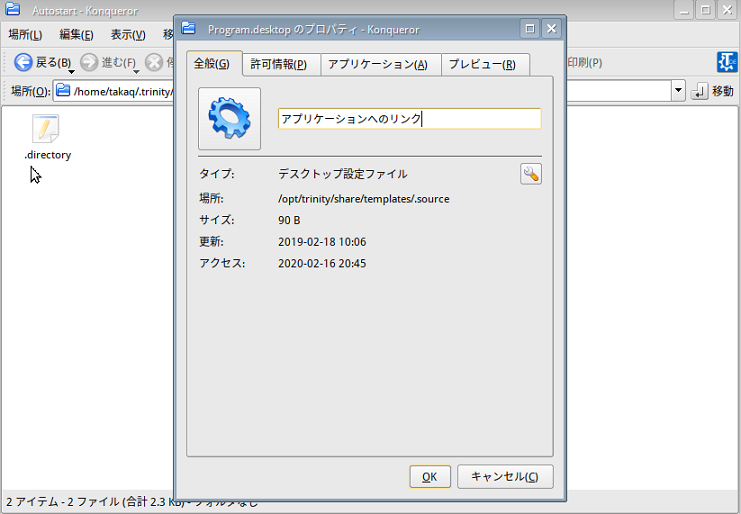Select the .directory file icon

click(x=45, y=128)
